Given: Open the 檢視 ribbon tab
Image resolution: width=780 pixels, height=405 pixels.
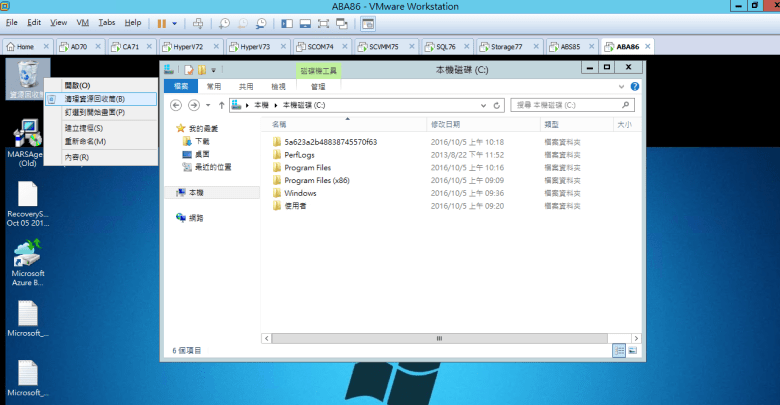Looking at the screenshot, I should pos(278,87).
